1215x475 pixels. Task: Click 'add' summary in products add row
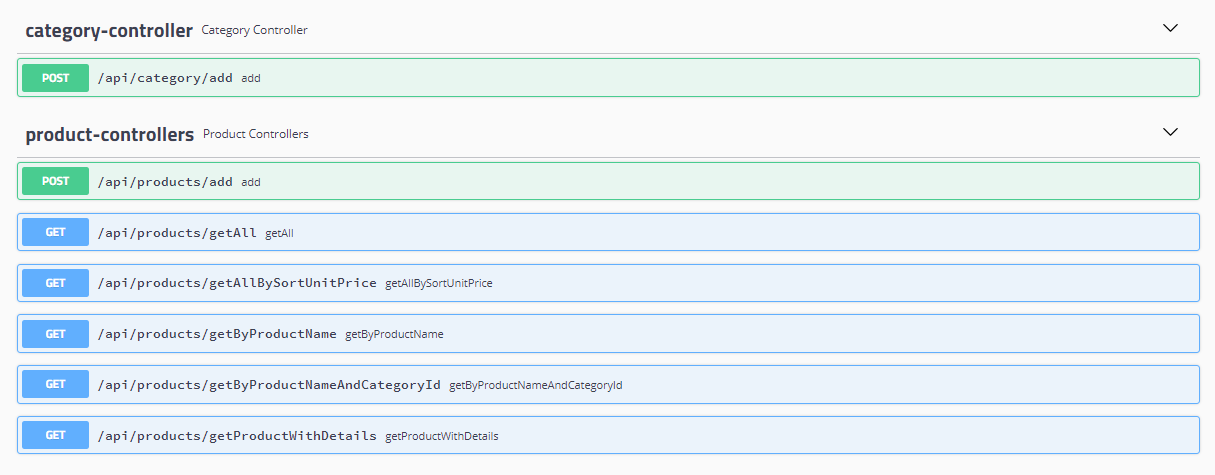(251, 182)
